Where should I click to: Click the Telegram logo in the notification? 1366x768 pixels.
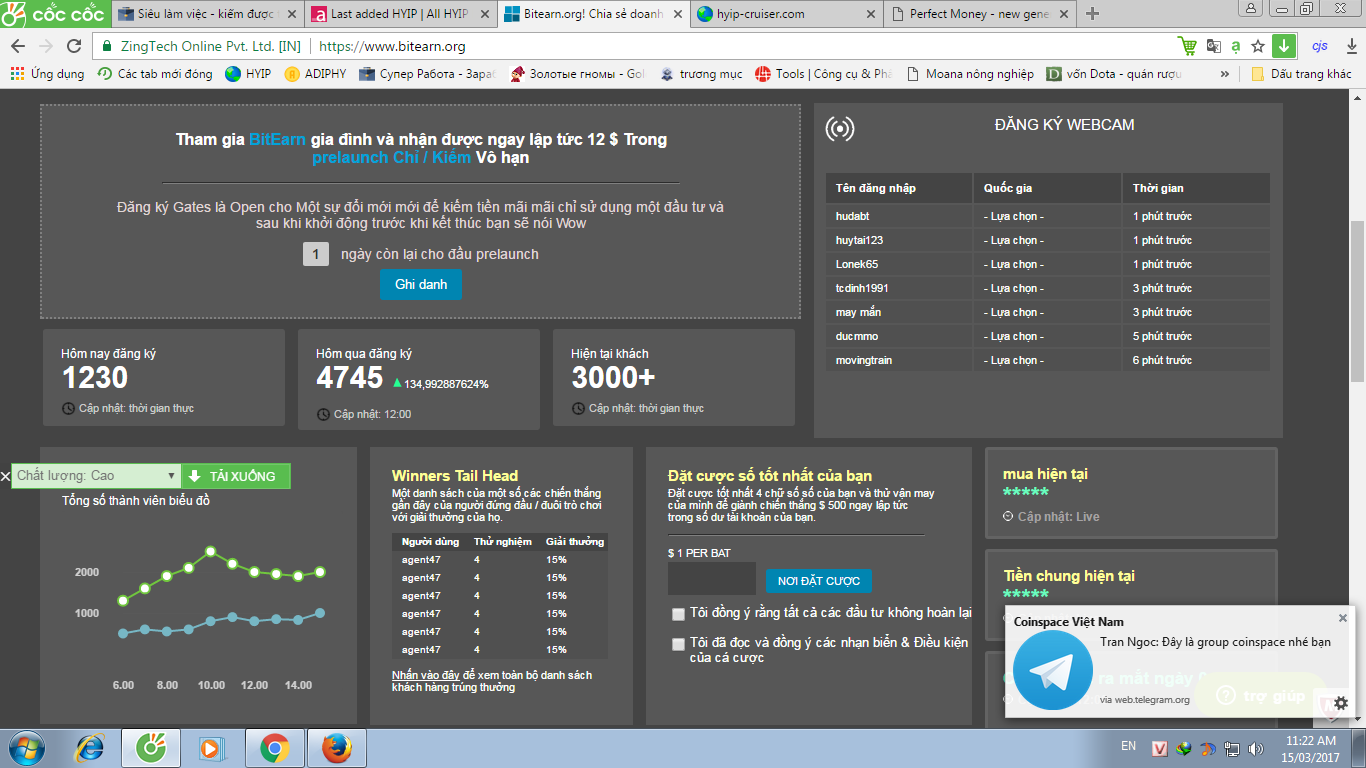(x=1052, y=670)
